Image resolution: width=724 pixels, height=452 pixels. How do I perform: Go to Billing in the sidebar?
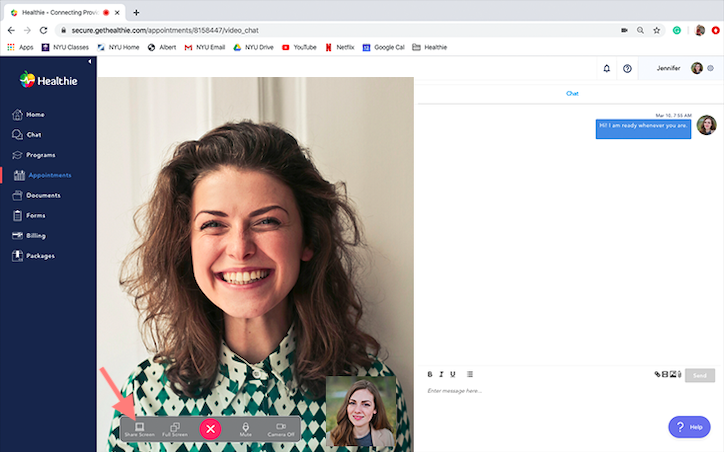click(29, 235)
